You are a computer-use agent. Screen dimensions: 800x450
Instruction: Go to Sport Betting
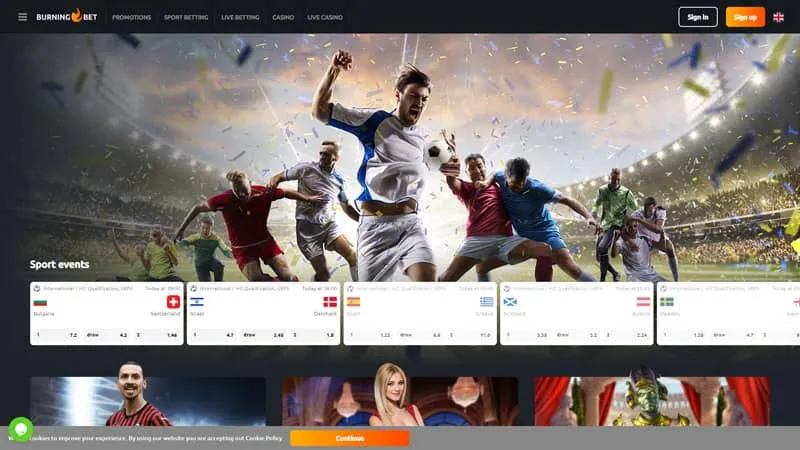(x=186, y=17)
